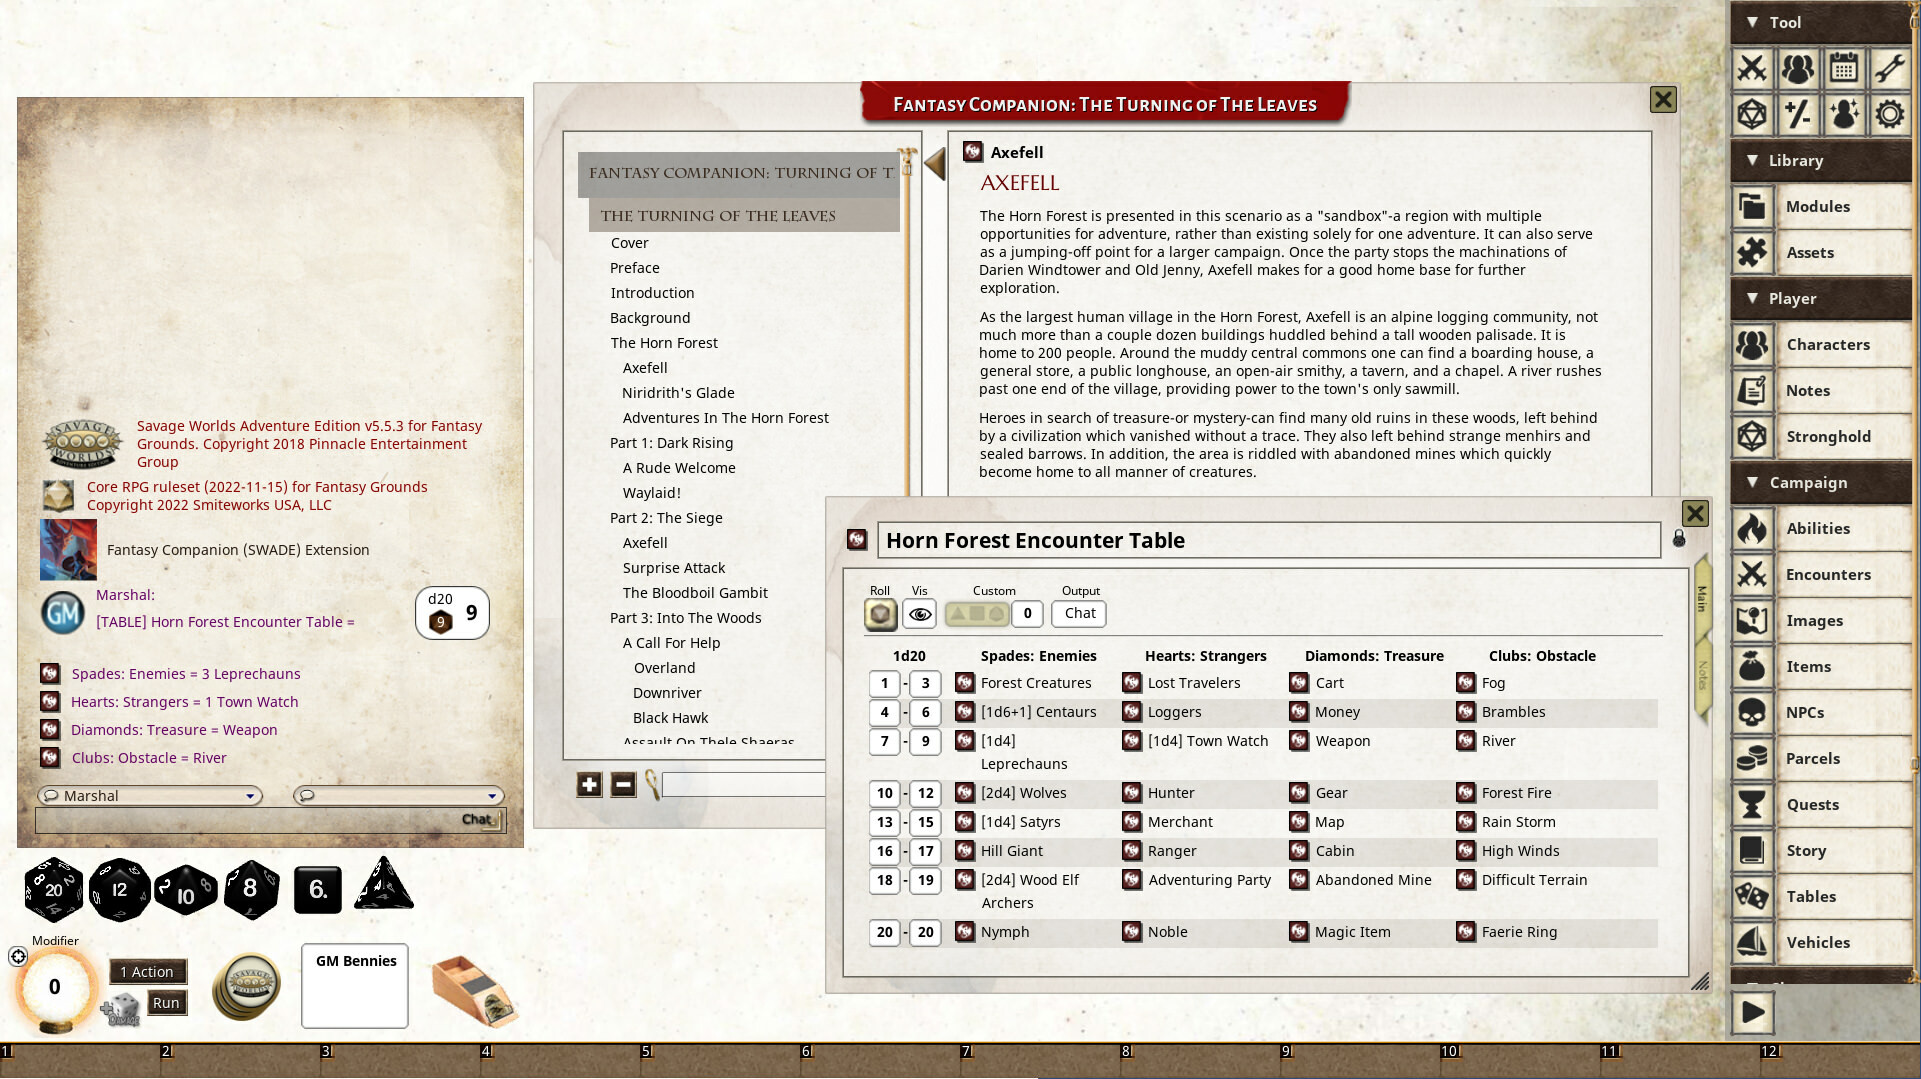Lock the Horn Forest Encounter Table window
Image resolution: width=1921 pixels, height=1079 pixels.
1680,537
